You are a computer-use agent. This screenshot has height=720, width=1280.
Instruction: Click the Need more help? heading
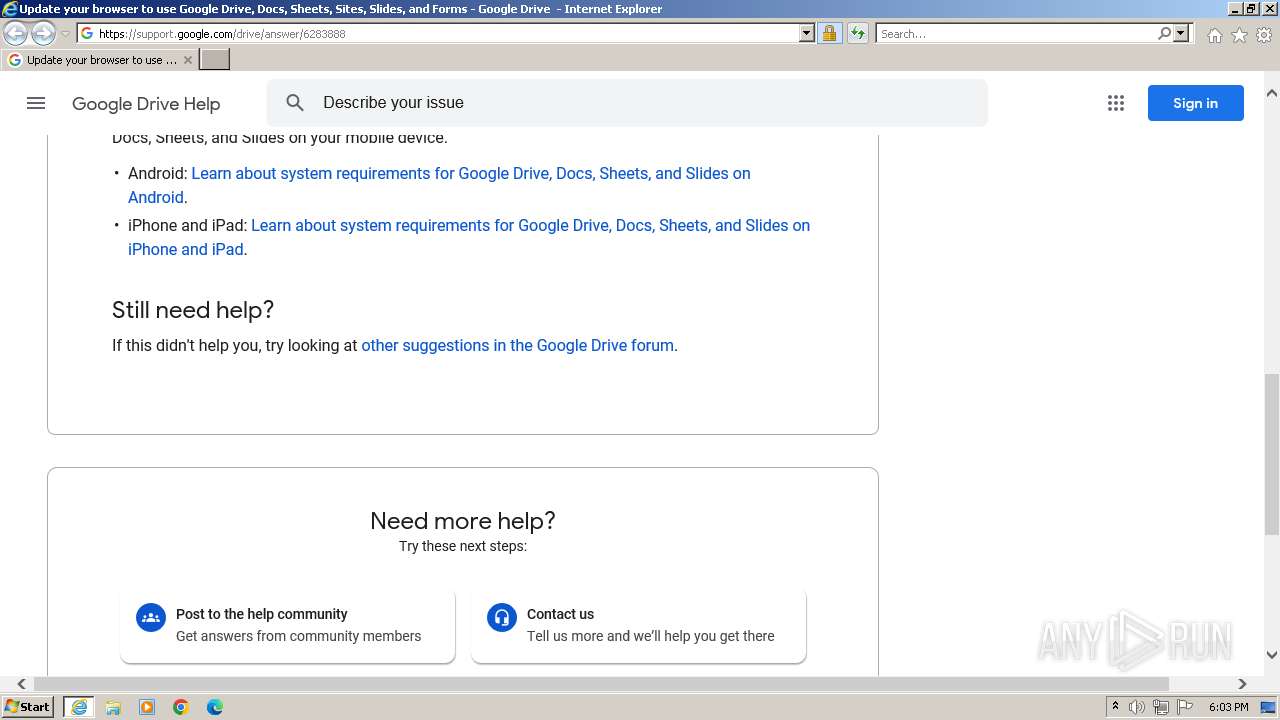pyautogui.click(x=463, y=521)
